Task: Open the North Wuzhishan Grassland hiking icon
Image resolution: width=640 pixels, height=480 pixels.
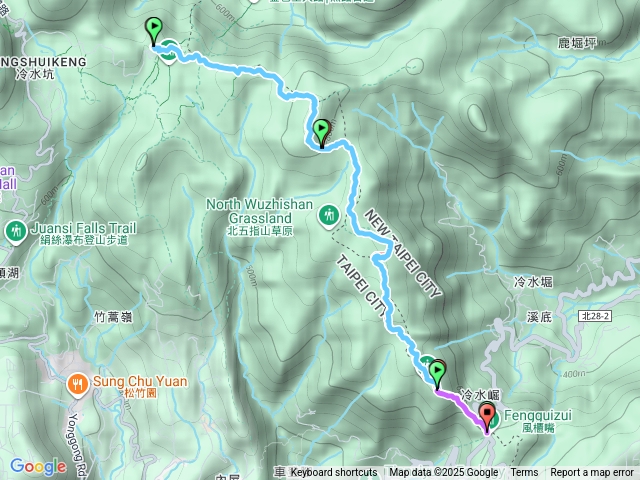Action: (x=329, y=216)
